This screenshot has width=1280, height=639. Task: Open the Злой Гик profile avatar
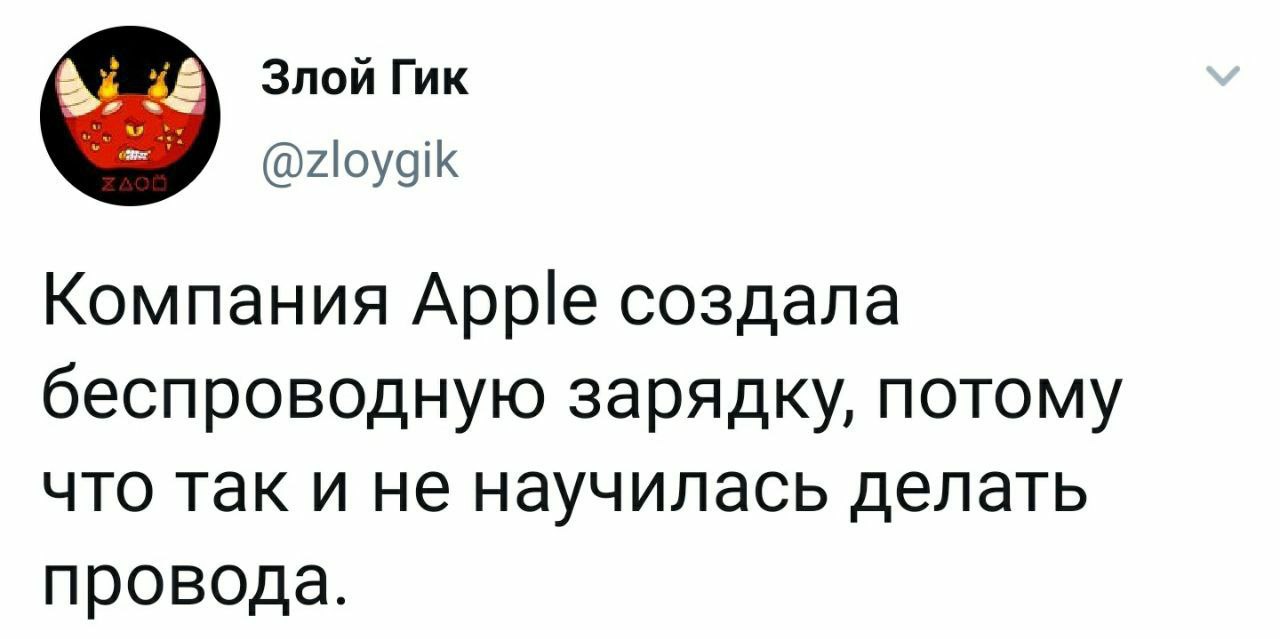pyautogui.click(x=130, y=116)
